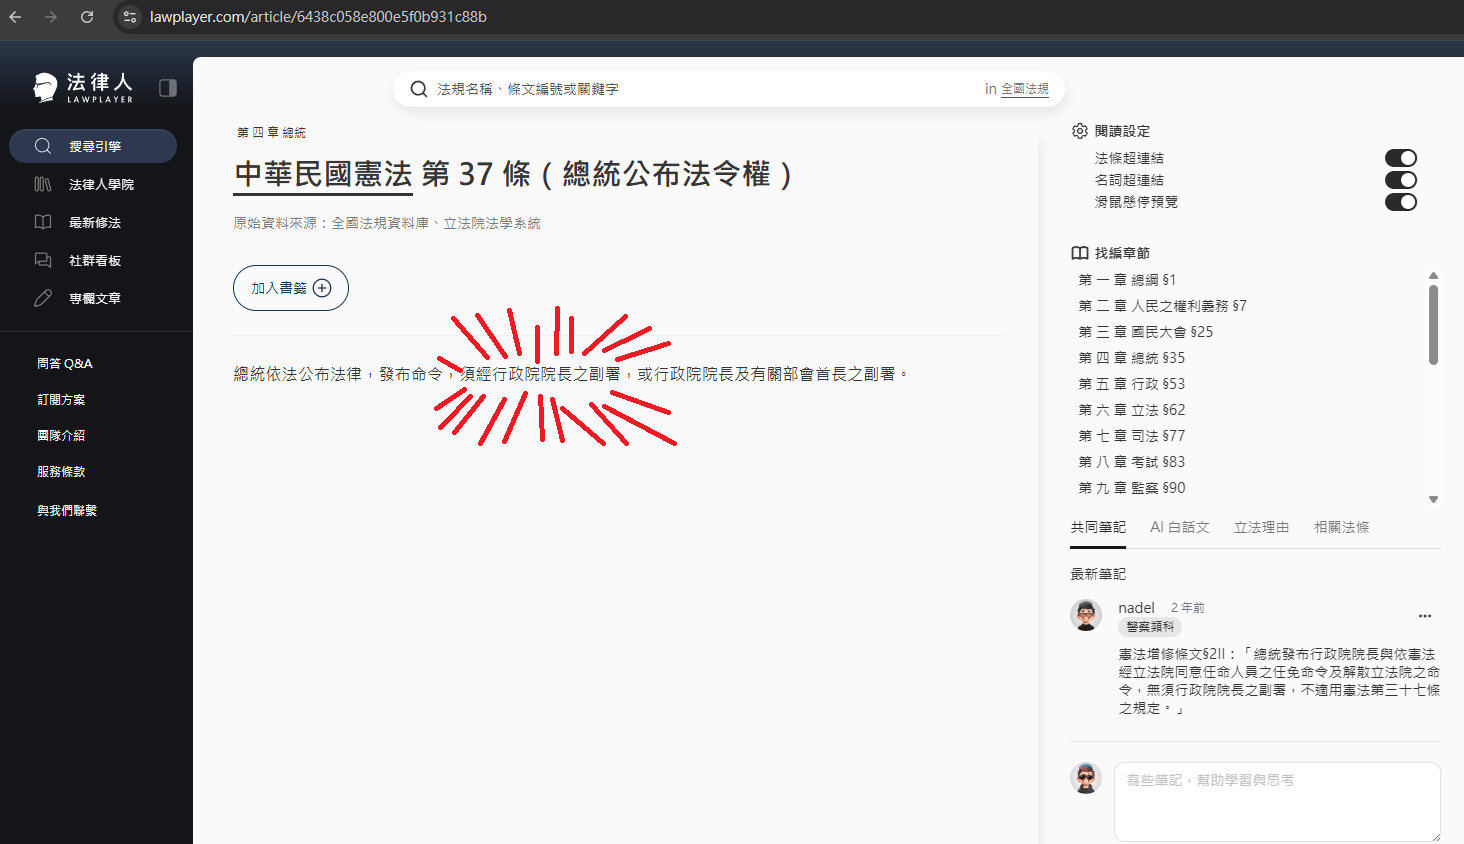Open the three-dot menu on nadel's note
The image size is (1464, 844).
[1424, 616]
